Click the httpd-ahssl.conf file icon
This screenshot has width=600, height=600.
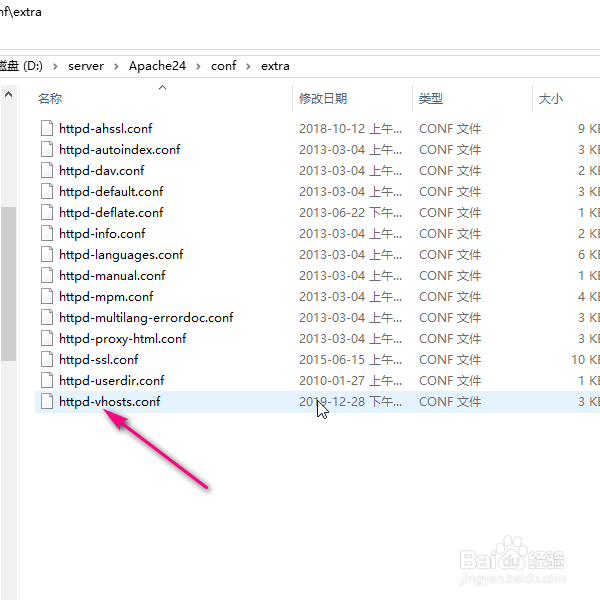pos(47,129)
